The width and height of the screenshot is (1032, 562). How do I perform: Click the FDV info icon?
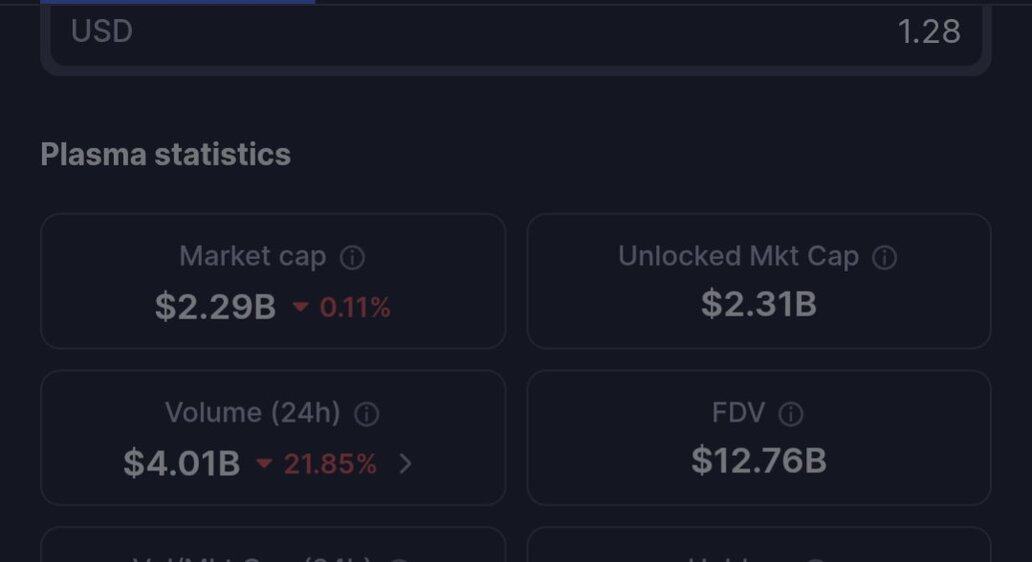[x=790, y=414]
